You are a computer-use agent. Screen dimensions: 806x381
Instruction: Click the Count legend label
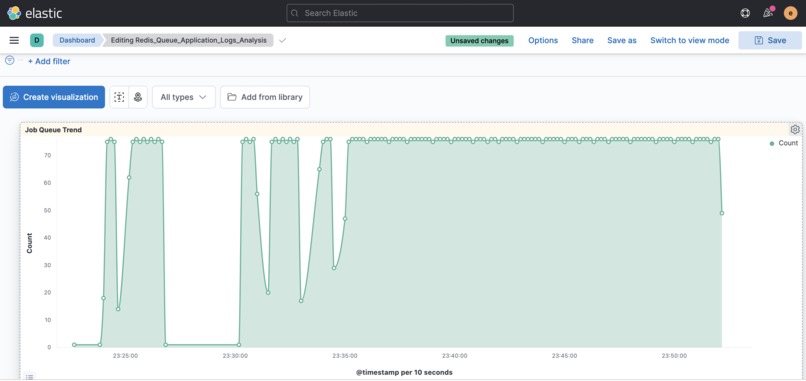[788, 143]
